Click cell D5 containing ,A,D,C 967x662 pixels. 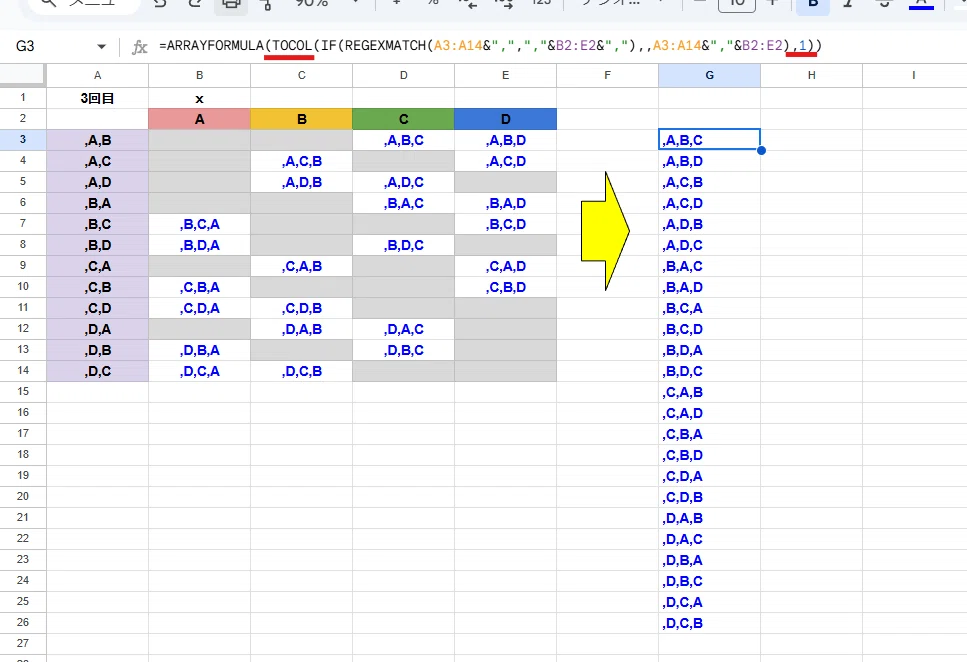pyautogui.click(x=403, y=182)
